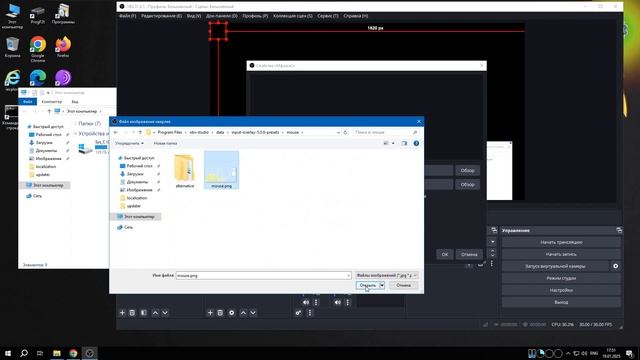Click the Открыть button in file dialog
Screen dimensions: 640x360
click(x=368, y=285)
